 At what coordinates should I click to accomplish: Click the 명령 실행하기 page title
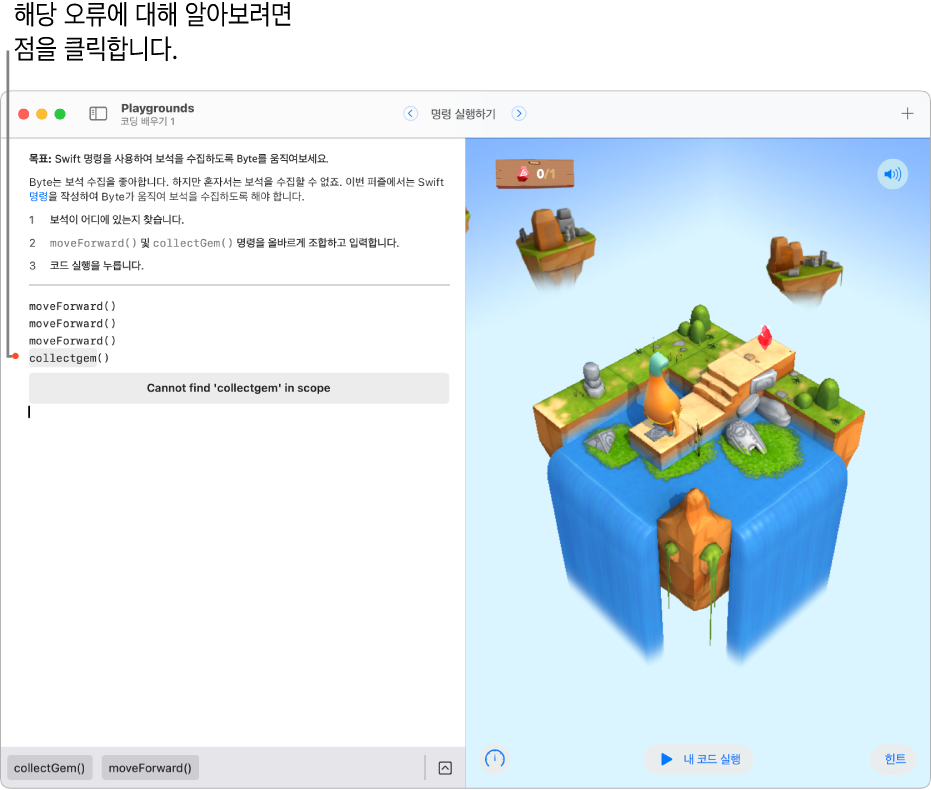[463, 113]
